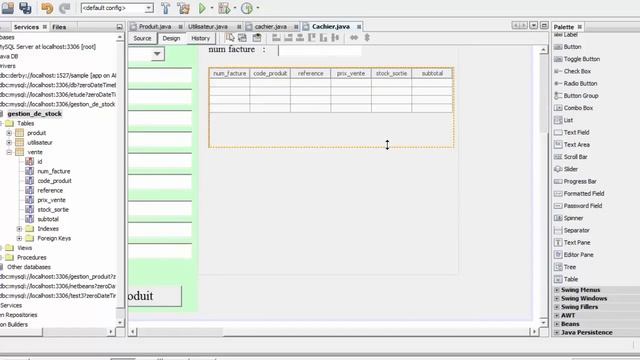
Task: Expand the utilisateur table node
Action: click(x=9, y=142)
